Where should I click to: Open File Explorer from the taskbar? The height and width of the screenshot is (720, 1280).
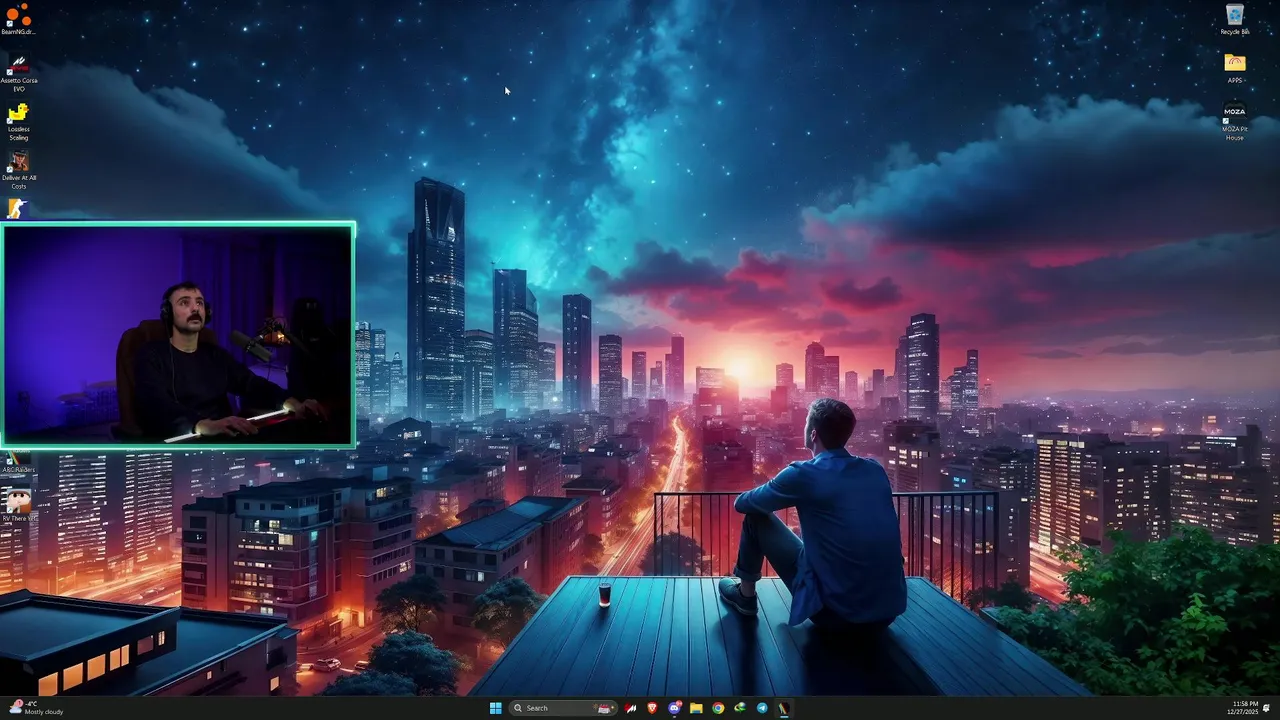[x=696, y=708]
